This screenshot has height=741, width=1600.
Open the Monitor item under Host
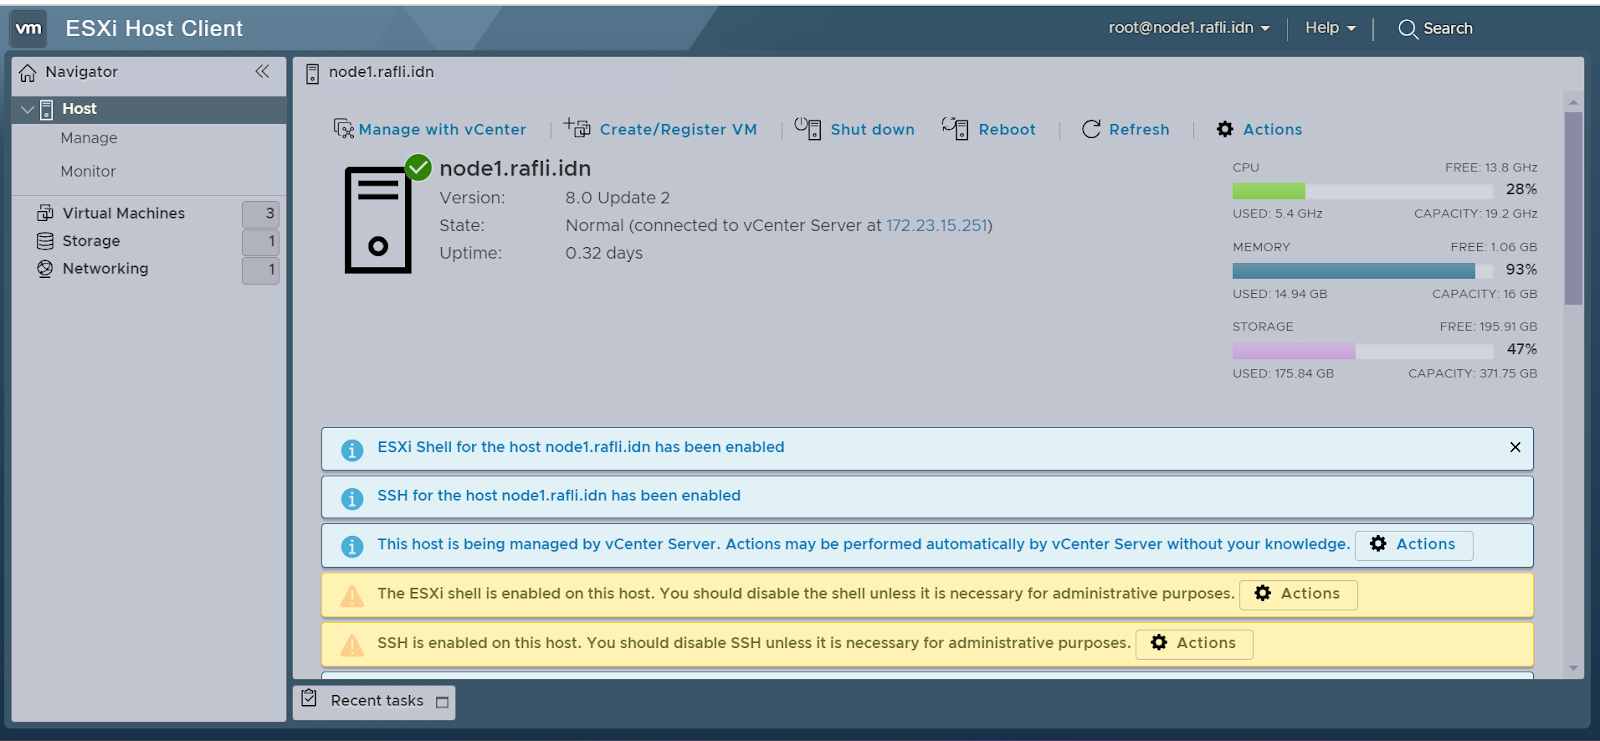(x=88, y=171)
